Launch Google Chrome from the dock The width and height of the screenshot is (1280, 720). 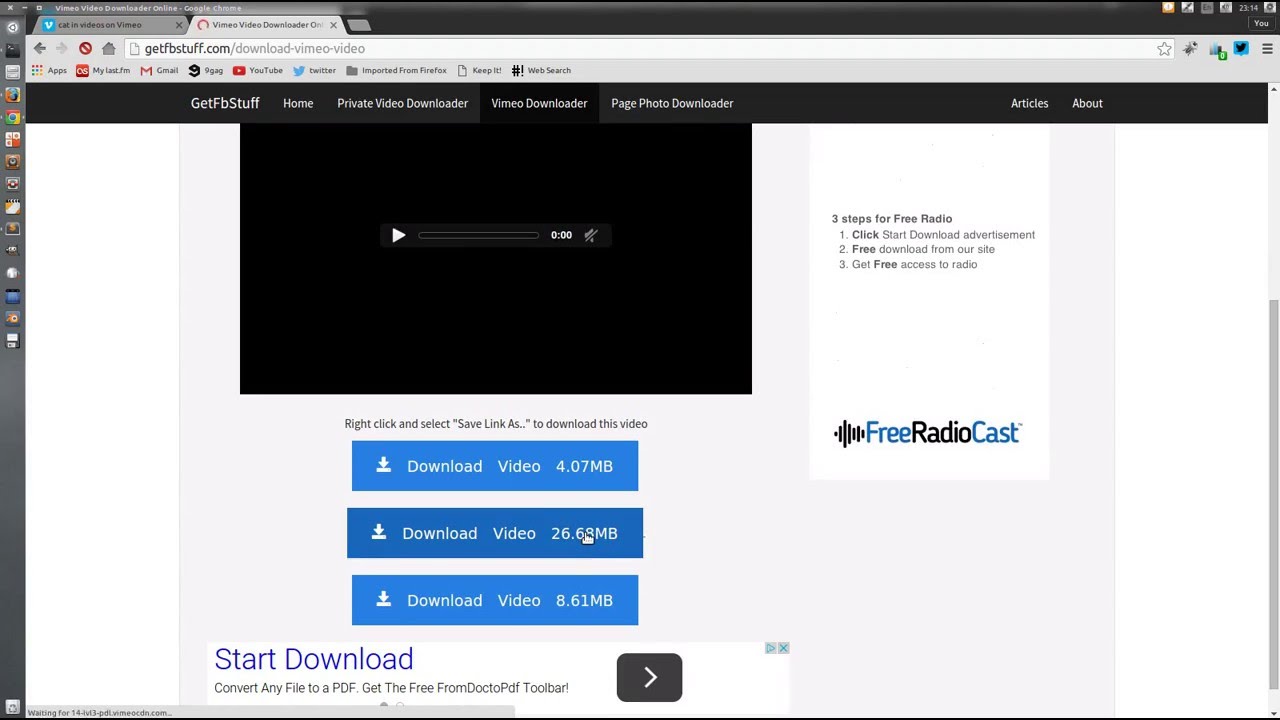12,117
